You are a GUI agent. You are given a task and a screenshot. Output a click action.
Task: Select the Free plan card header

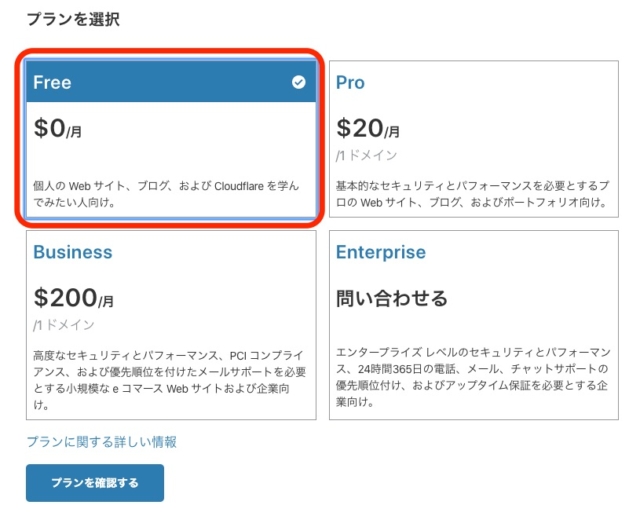(171, 82)
